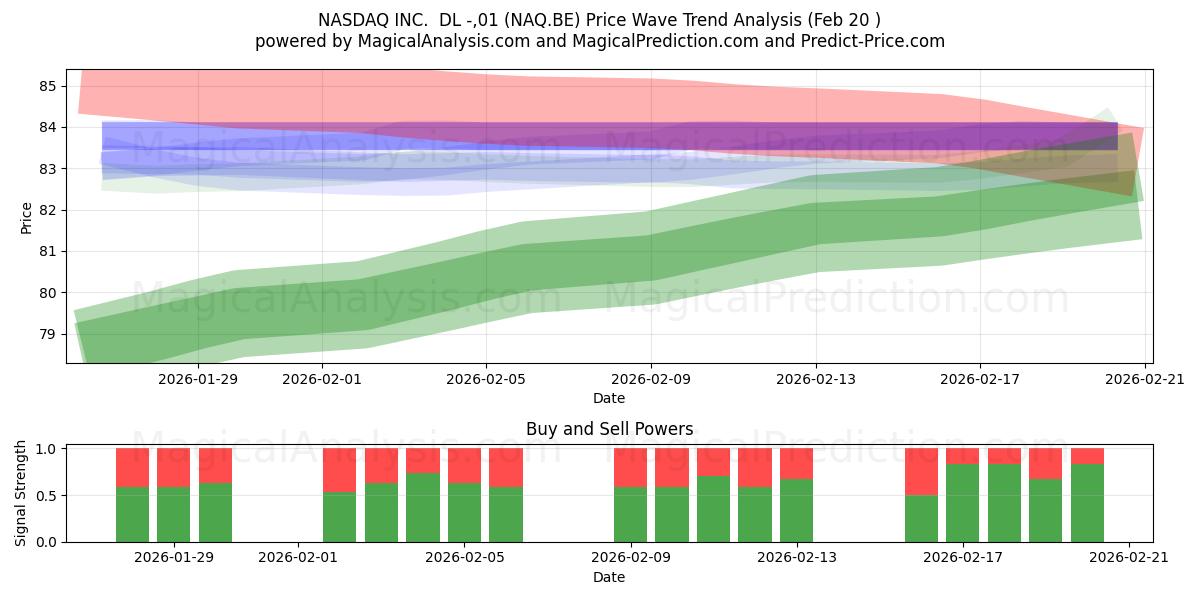
Task: Click the red sell bar segment above 2026-02-09
Action: (631, 468)
